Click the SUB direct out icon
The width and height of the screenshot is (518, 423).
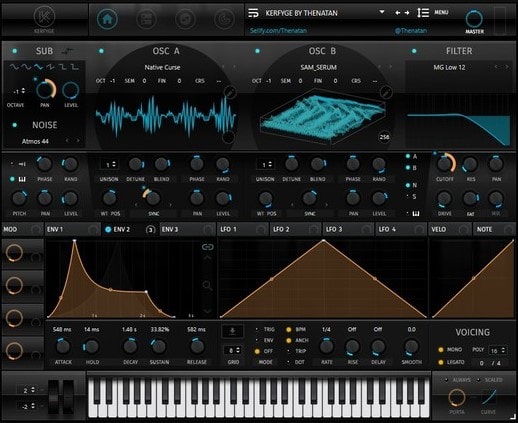(68, 51)
